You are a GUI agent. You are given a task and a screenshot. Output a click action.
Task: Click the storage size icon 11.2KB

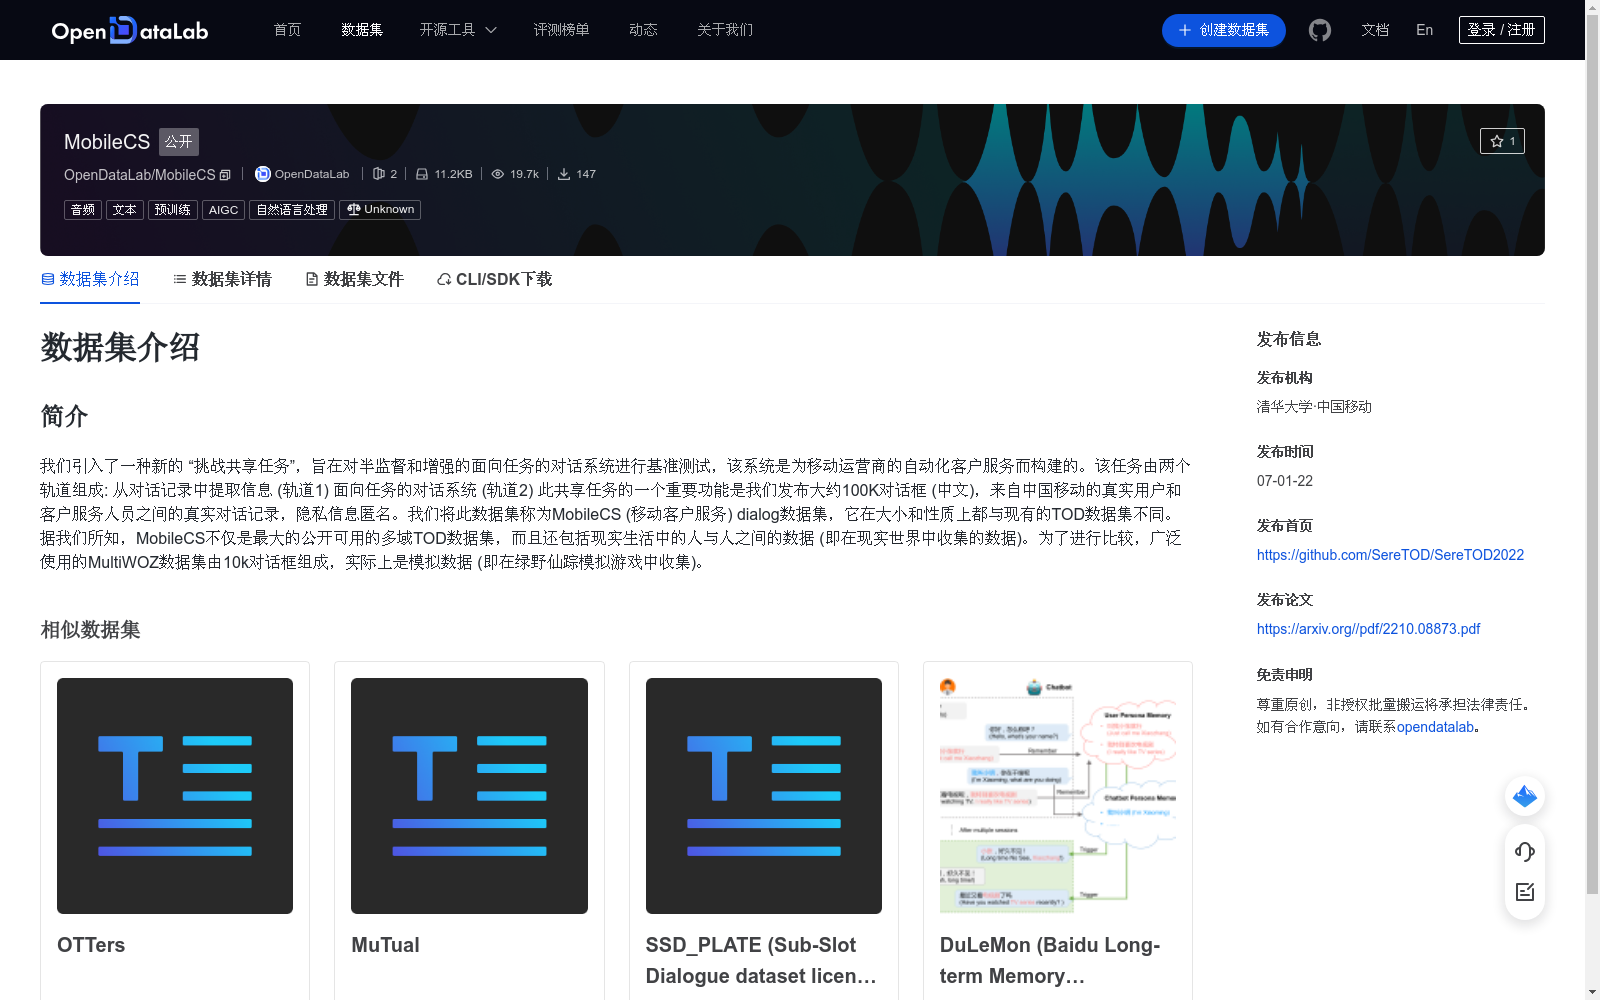point(422,174)
